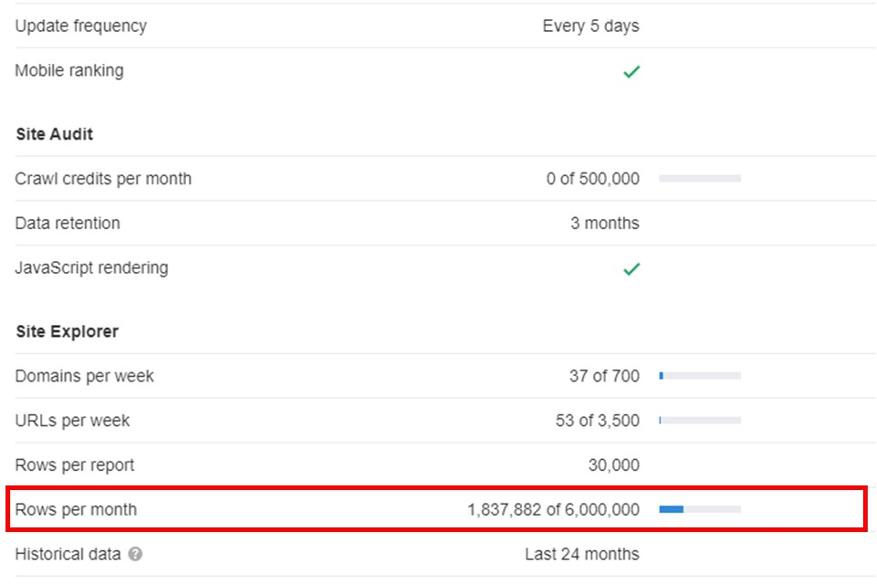The width and height of the screenshot is (877, 585).
Task: Click the Rows per report 30,000 value
Action: pyautogui.click(x=613, y=465)
